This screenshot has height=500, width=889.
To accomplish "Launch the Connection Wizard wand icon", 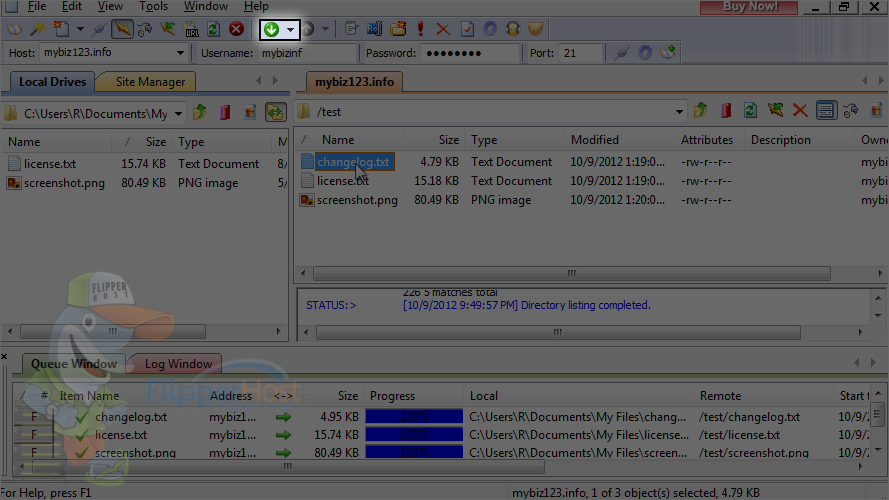I will [37, 29].
